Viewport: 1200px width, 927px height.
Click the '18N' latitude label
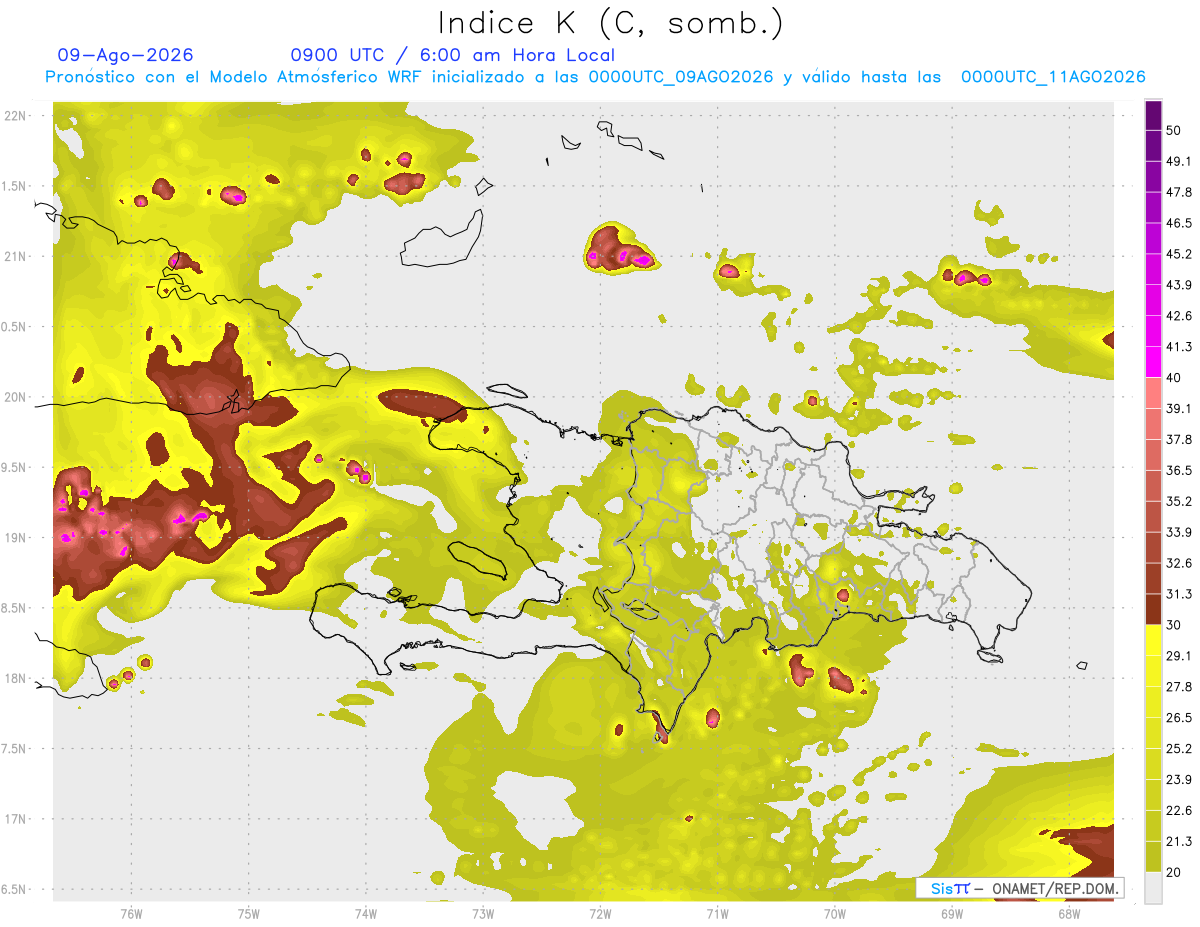[x=15, y=679]
